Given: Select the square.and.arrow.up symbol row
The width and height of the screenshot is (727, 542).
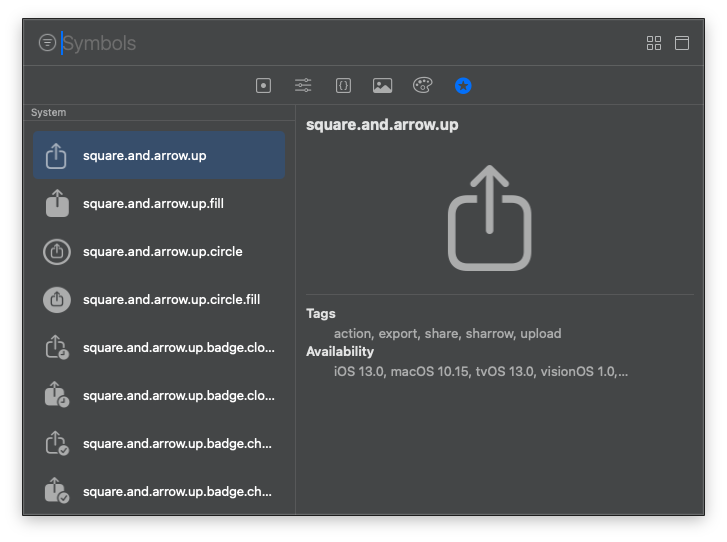Looking at the screenshot, I should pyautogui.click(x=159, y=156).
